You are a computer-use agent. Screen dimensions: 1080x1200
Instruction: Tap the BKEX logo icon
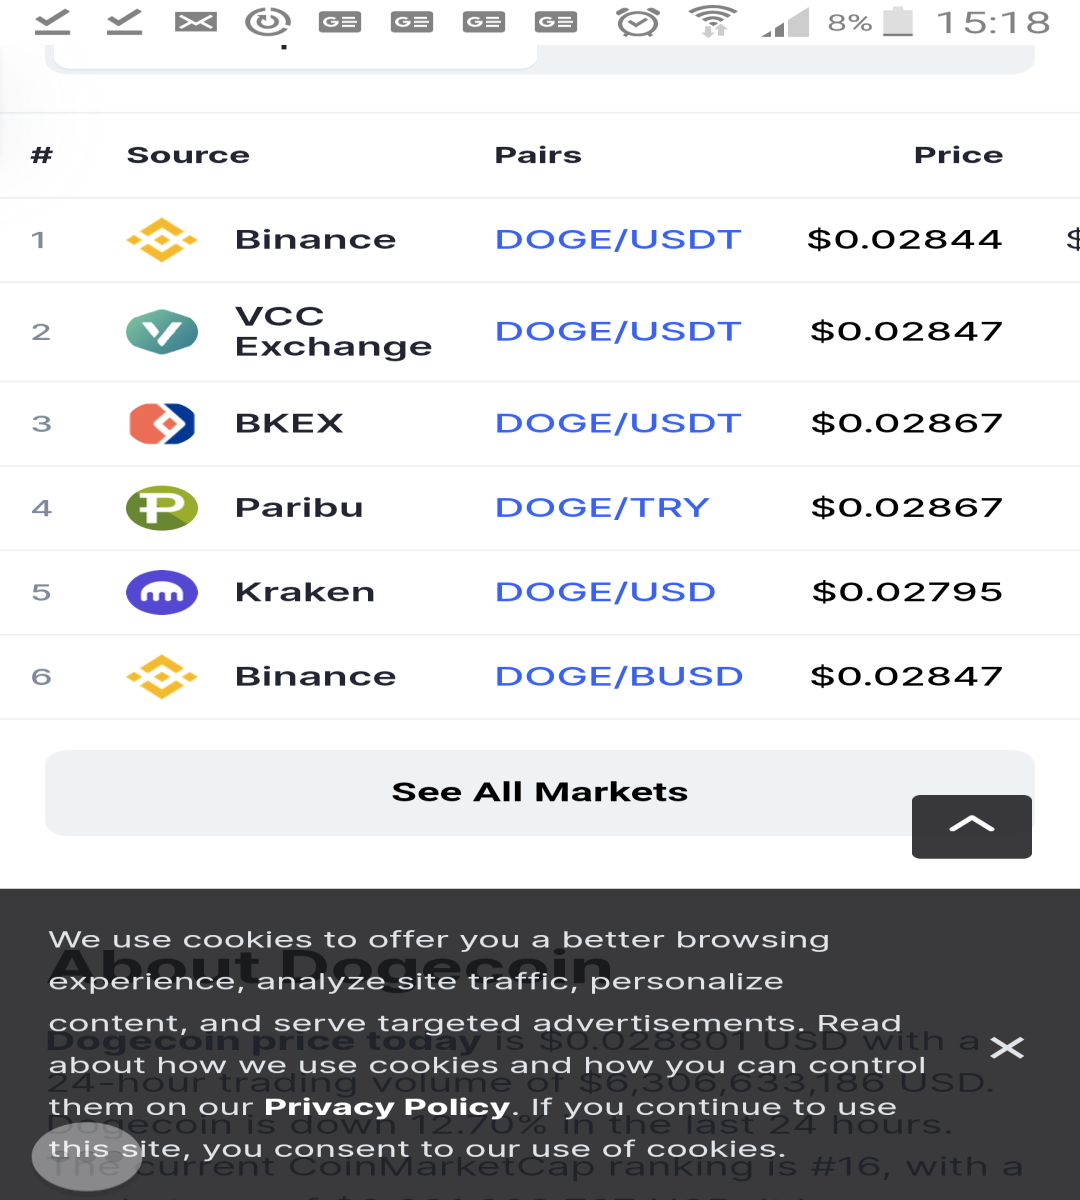click(162, 424)
